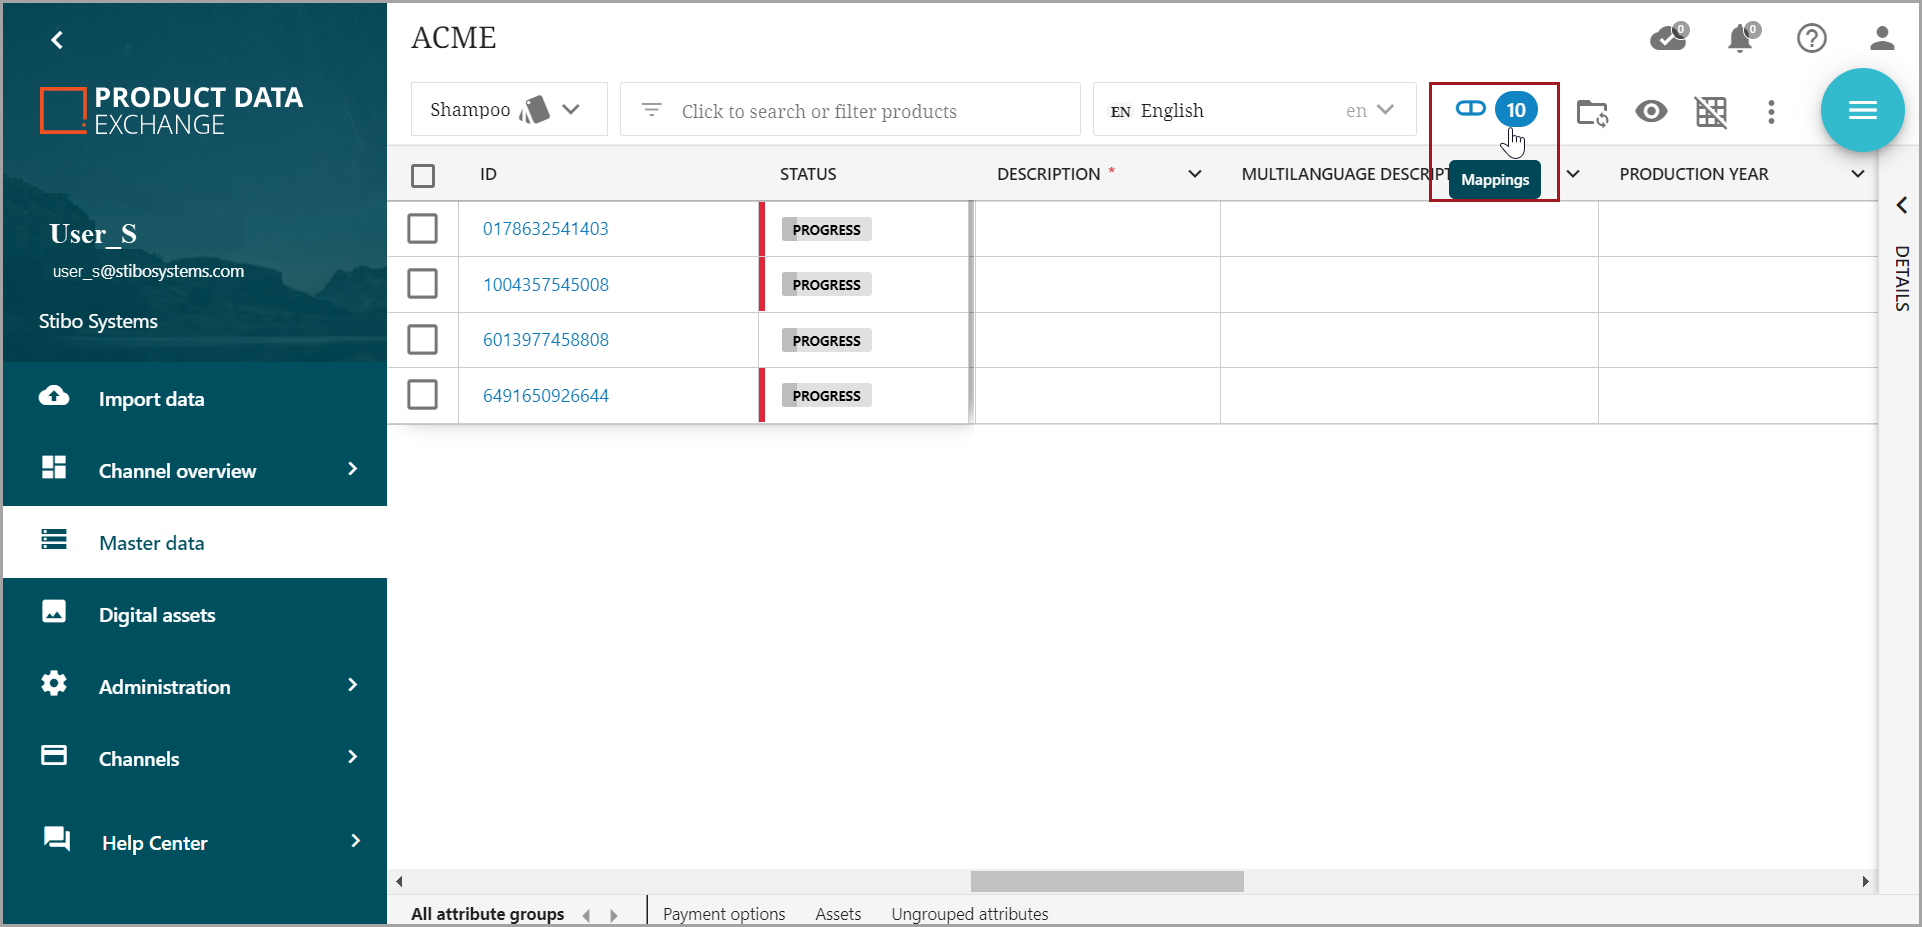Click the search or filter products field

(850, 111)
